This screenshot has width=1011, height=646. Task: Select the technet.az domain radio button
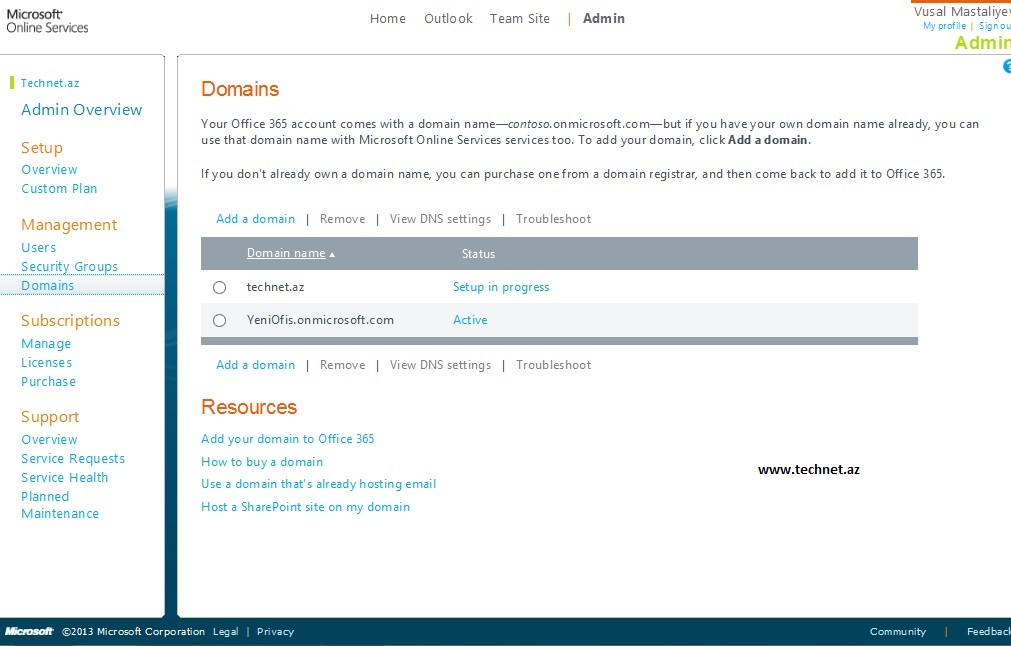coord(220,288)
